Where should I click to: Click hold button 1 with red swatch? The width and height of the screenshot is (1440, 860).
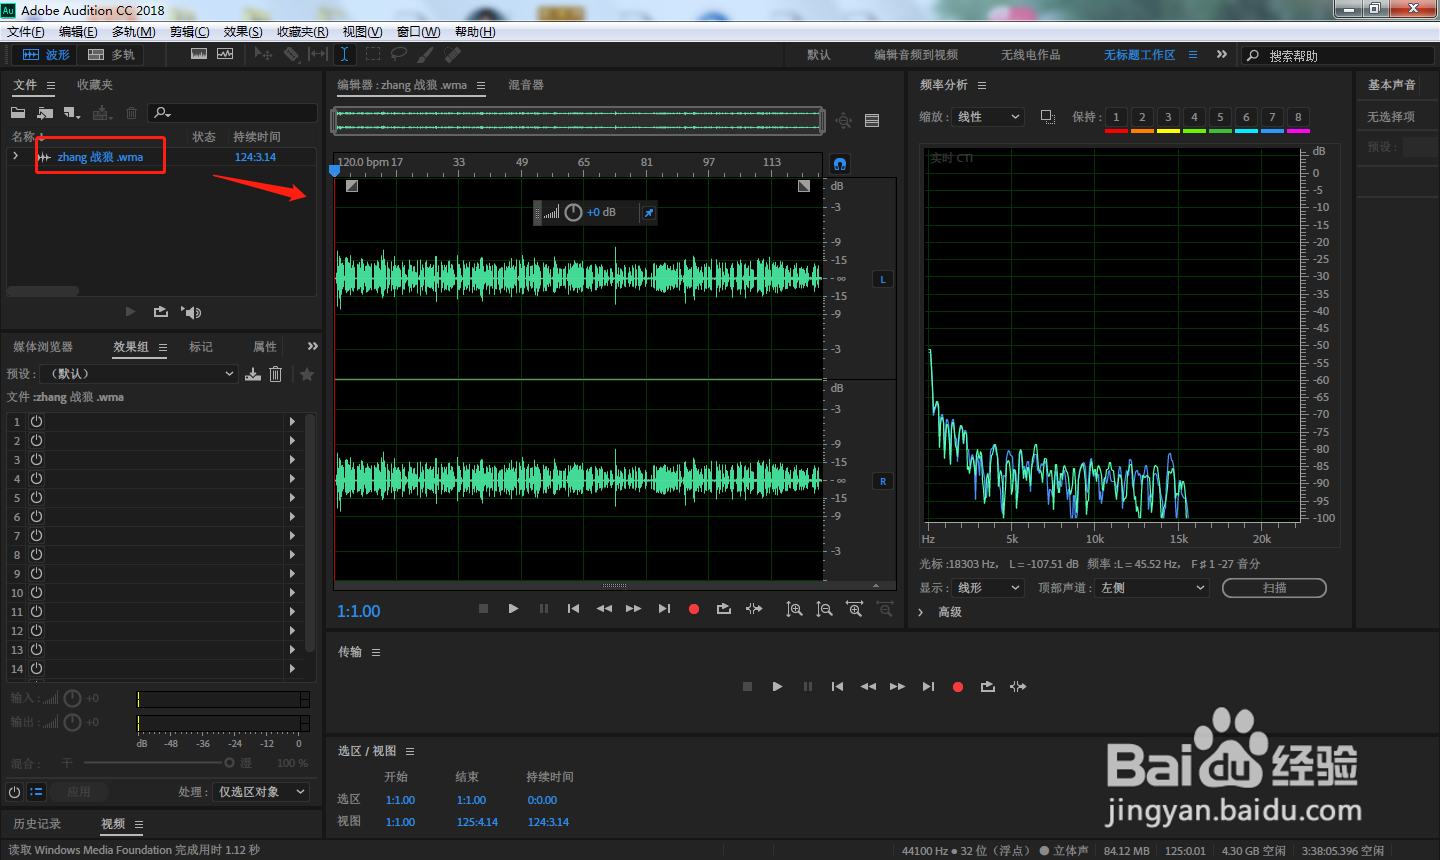tap(1116, 118)
